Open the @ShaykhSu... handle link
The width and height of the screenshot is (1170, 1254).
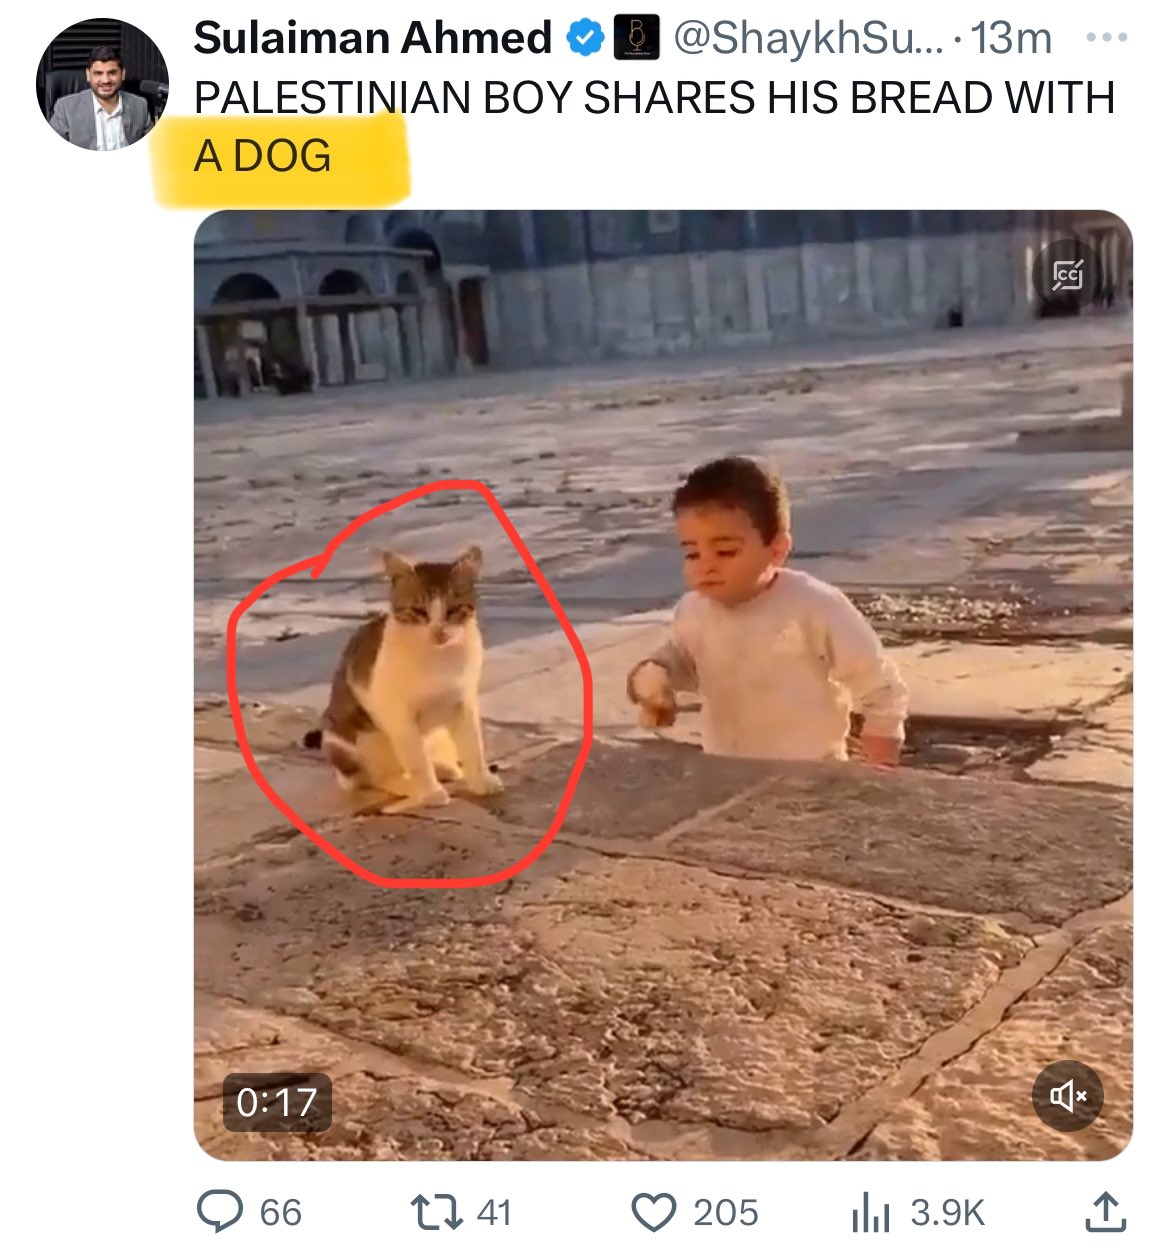click(808, 39)
